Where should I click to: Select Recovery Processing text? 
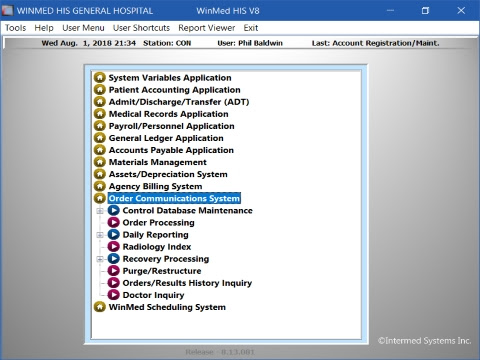(166, 259)
